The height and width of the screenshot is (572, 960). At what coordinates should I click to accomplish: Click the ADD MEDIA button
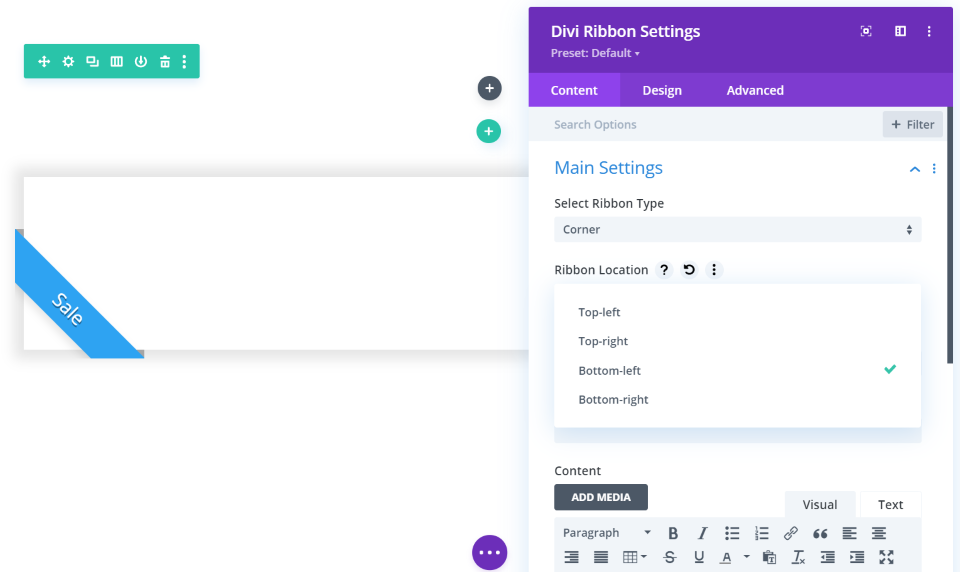tap(601, 497)
